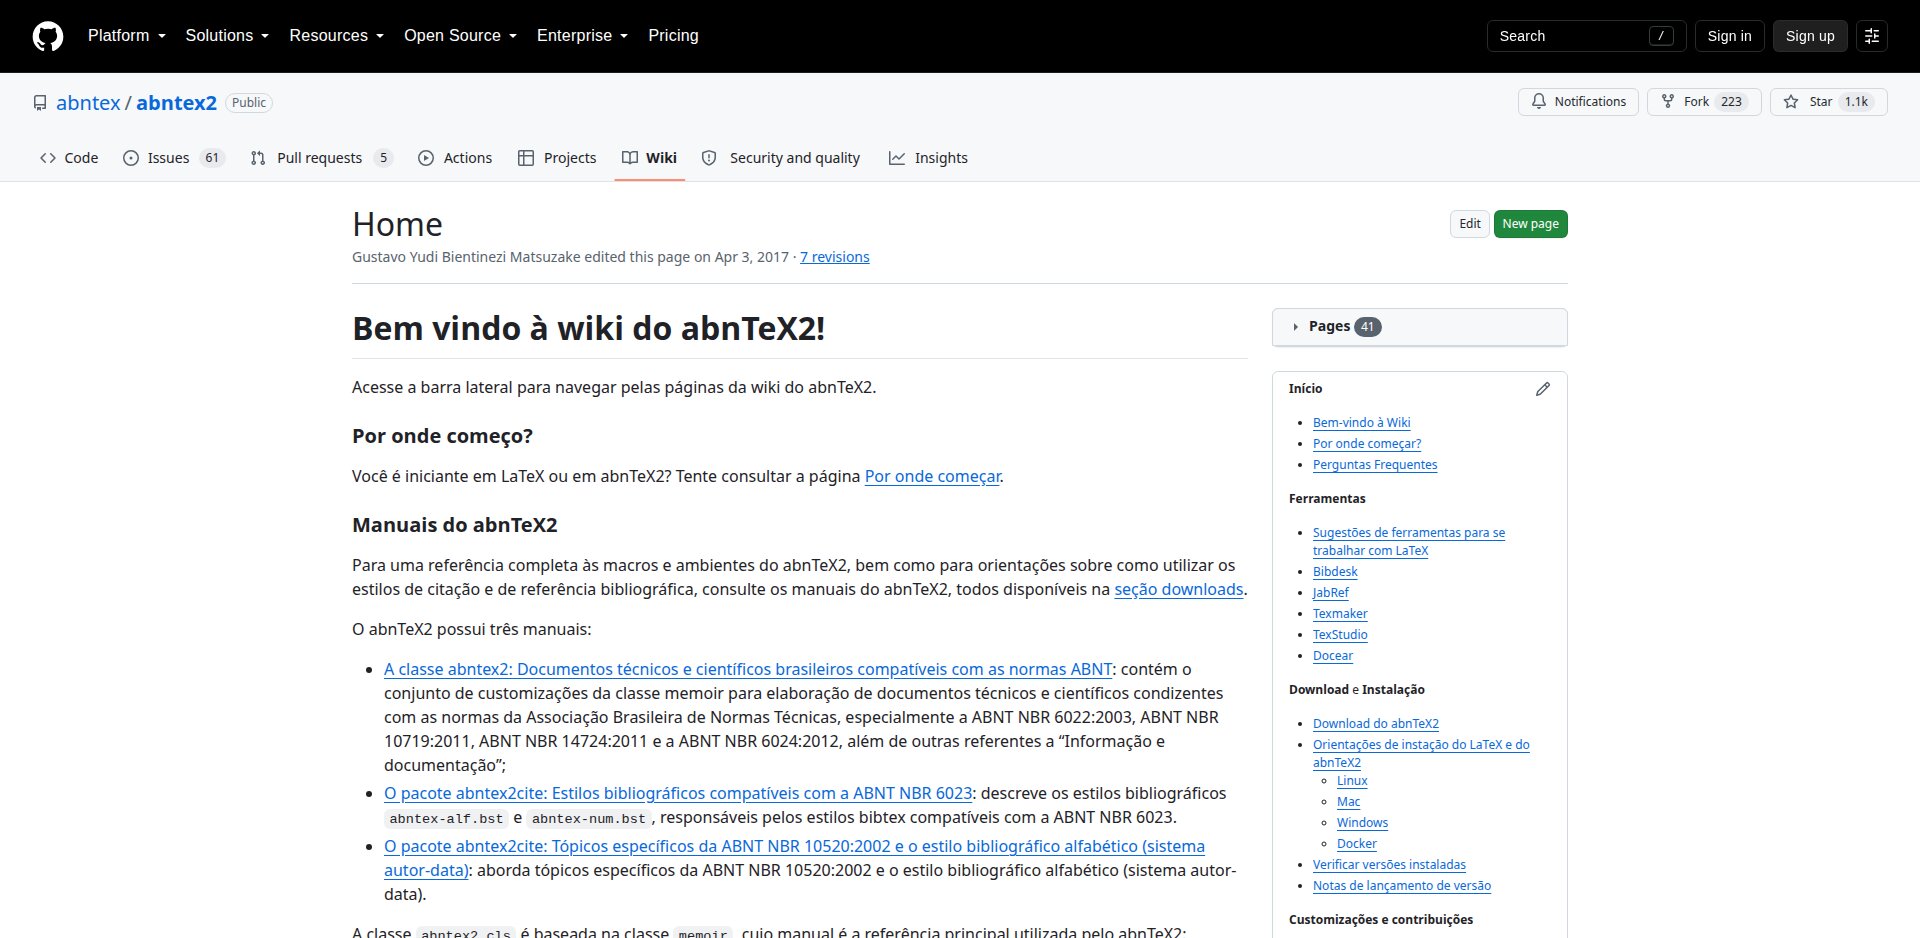Click the Actions play icon

(426, 158)
